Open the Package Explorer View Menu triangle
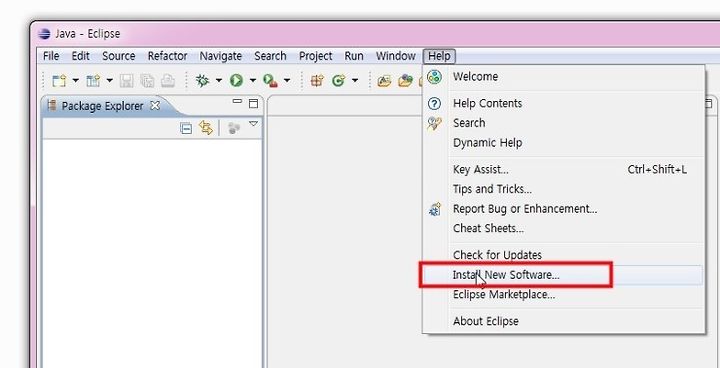The width and height of the screenshot is (720, 368). [253, 124]
